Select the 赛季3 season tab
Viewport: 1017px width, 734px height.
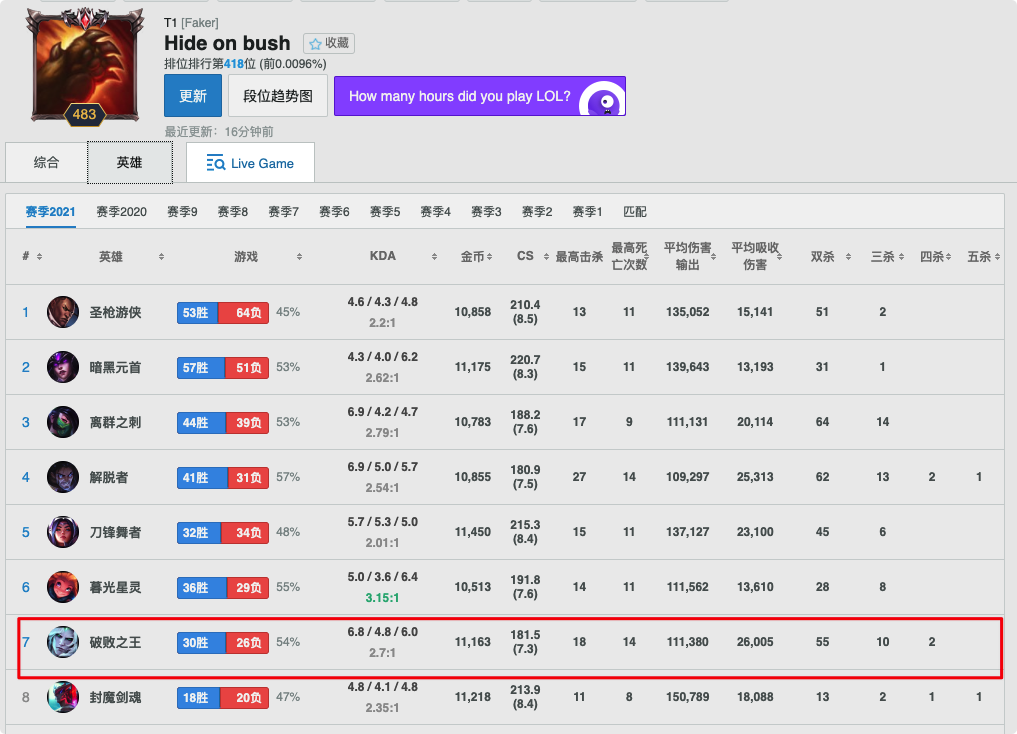[486, 212]
